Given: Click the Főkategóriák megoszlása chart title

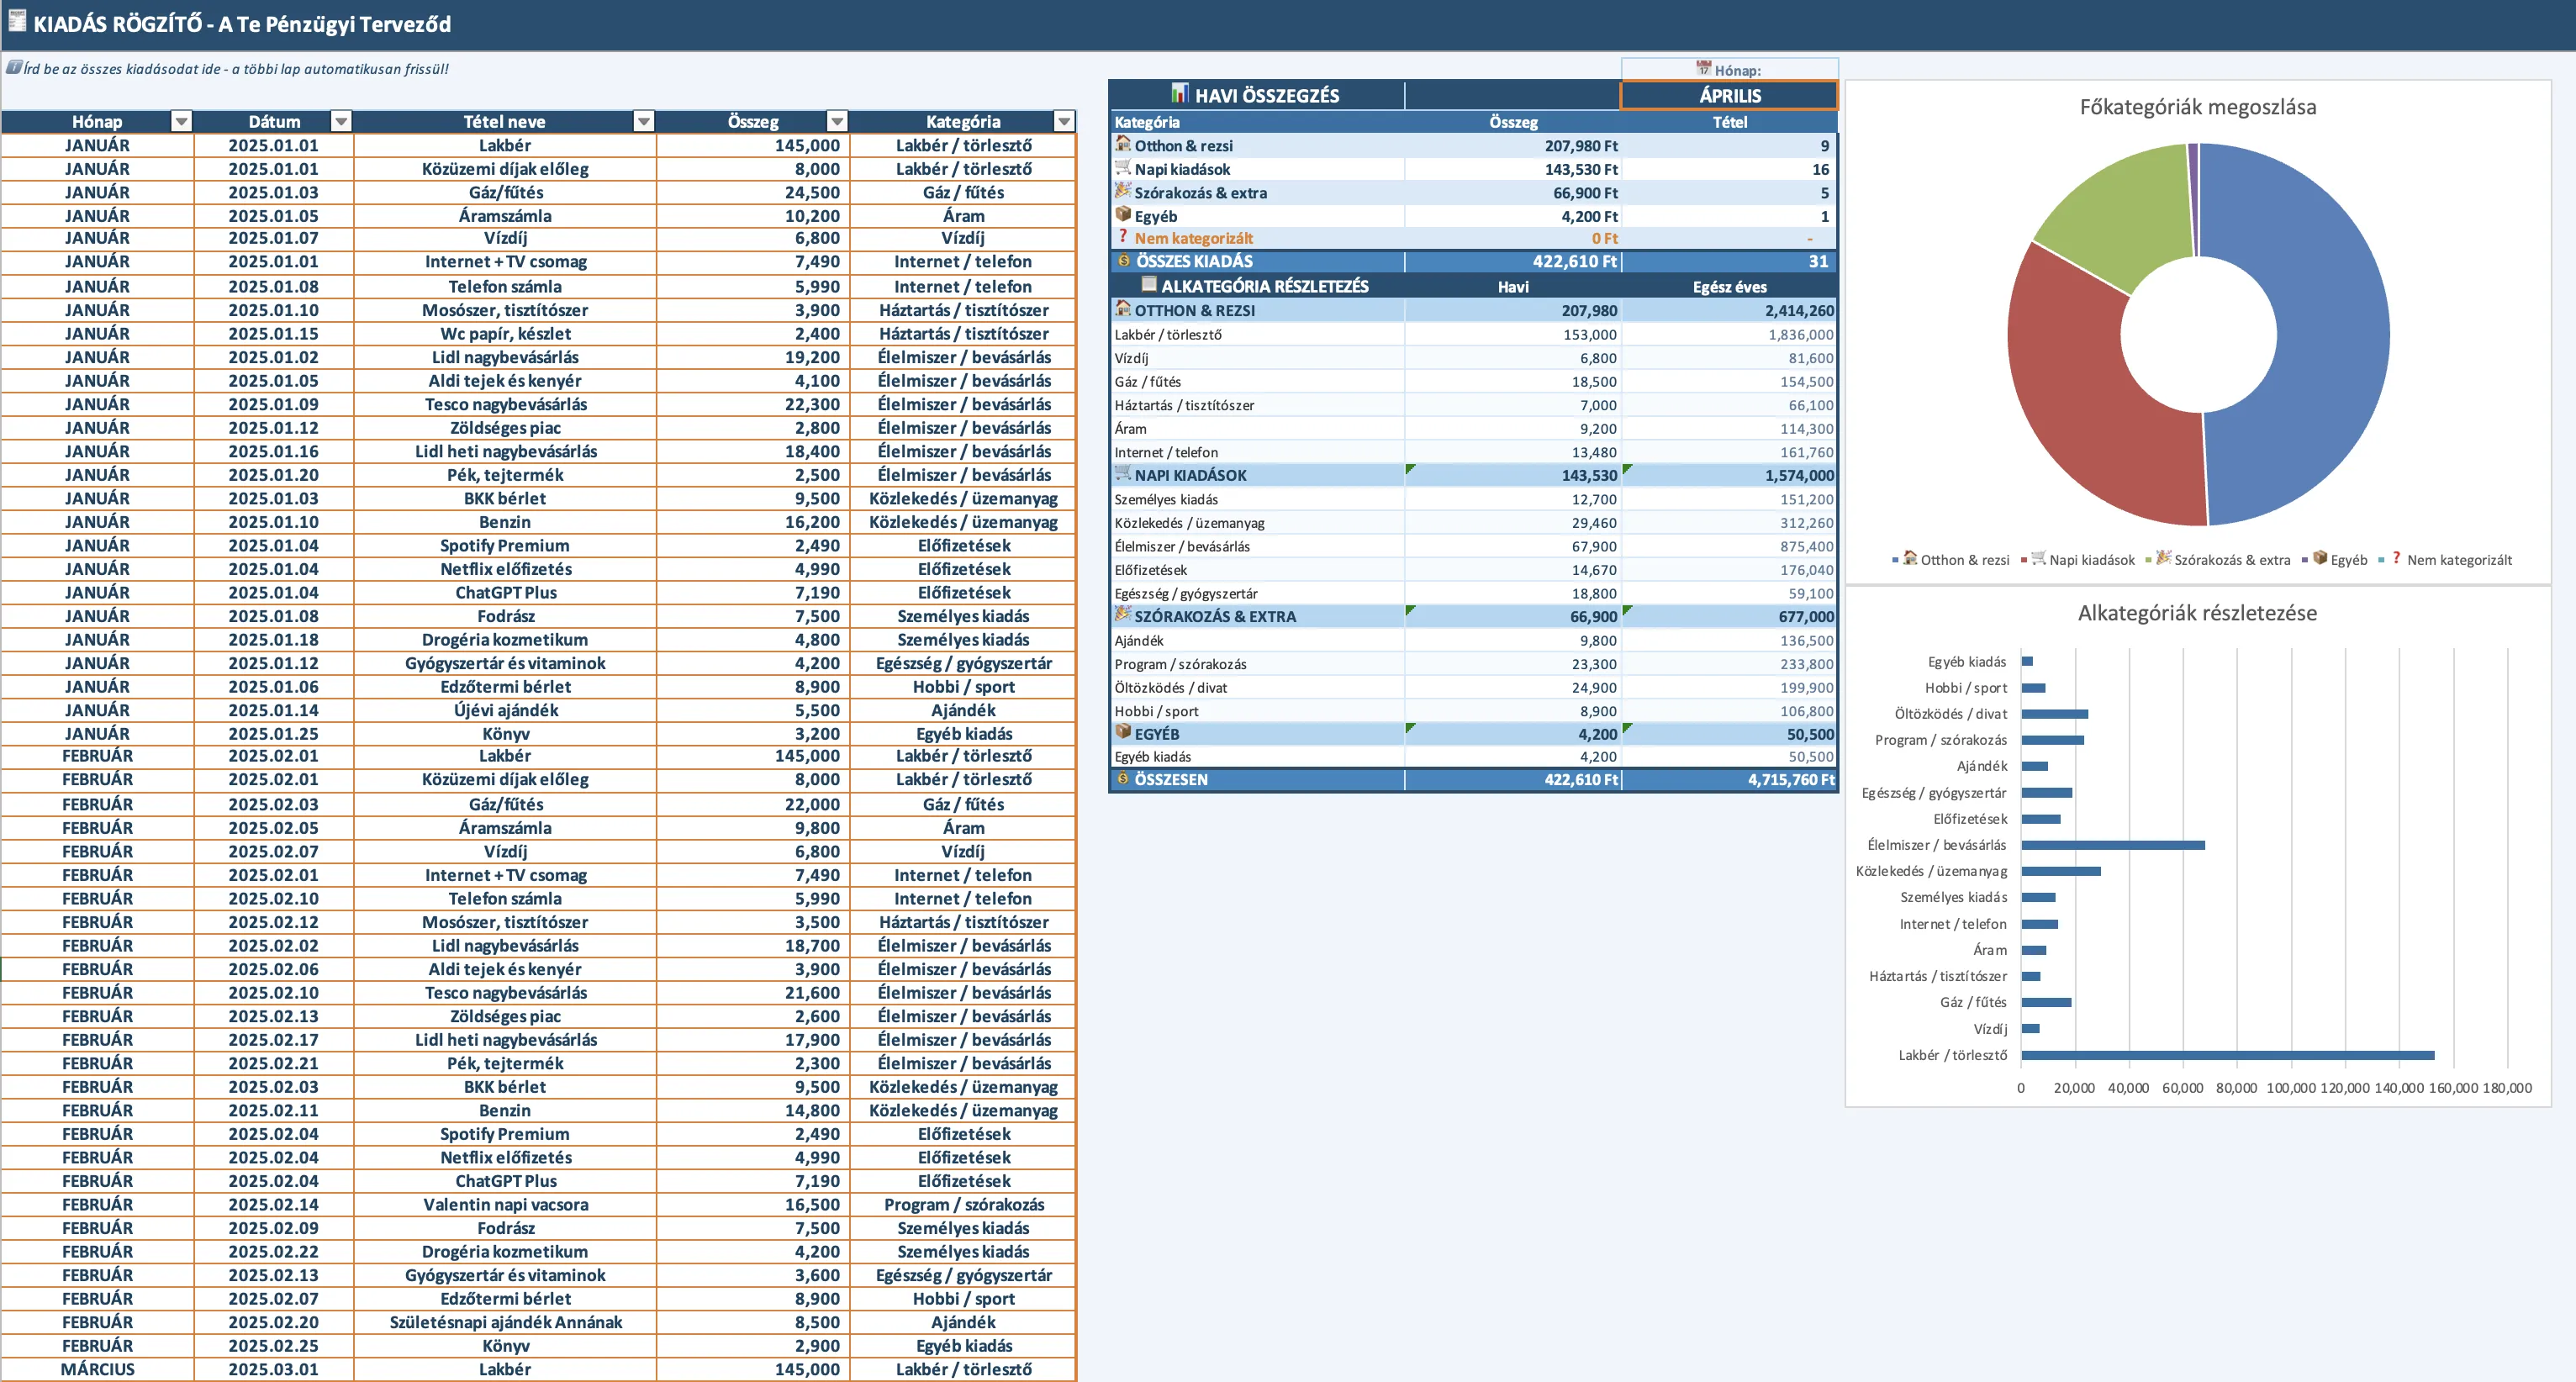Looking at the screenshot, I should click(2197, 107).
